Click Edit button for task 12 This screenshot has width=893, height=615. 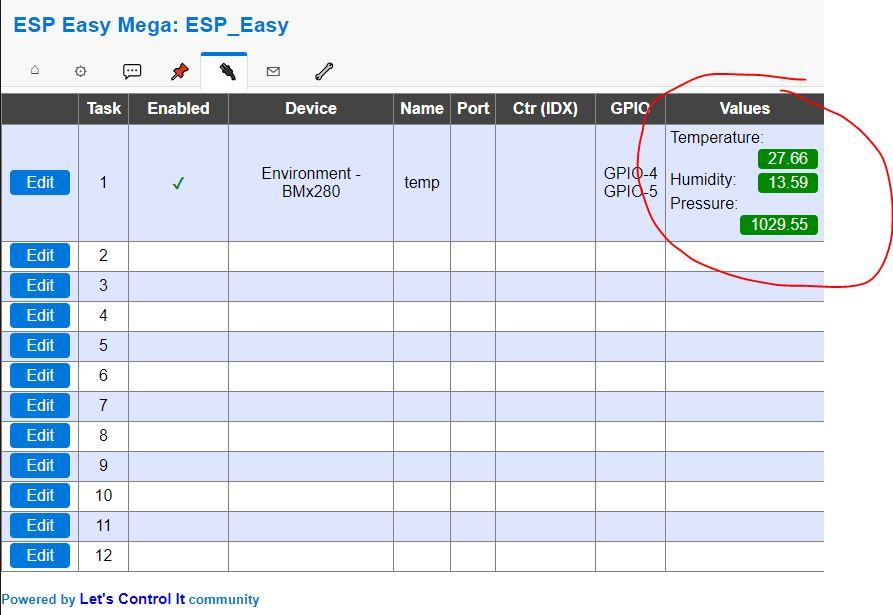click(40, 555)
